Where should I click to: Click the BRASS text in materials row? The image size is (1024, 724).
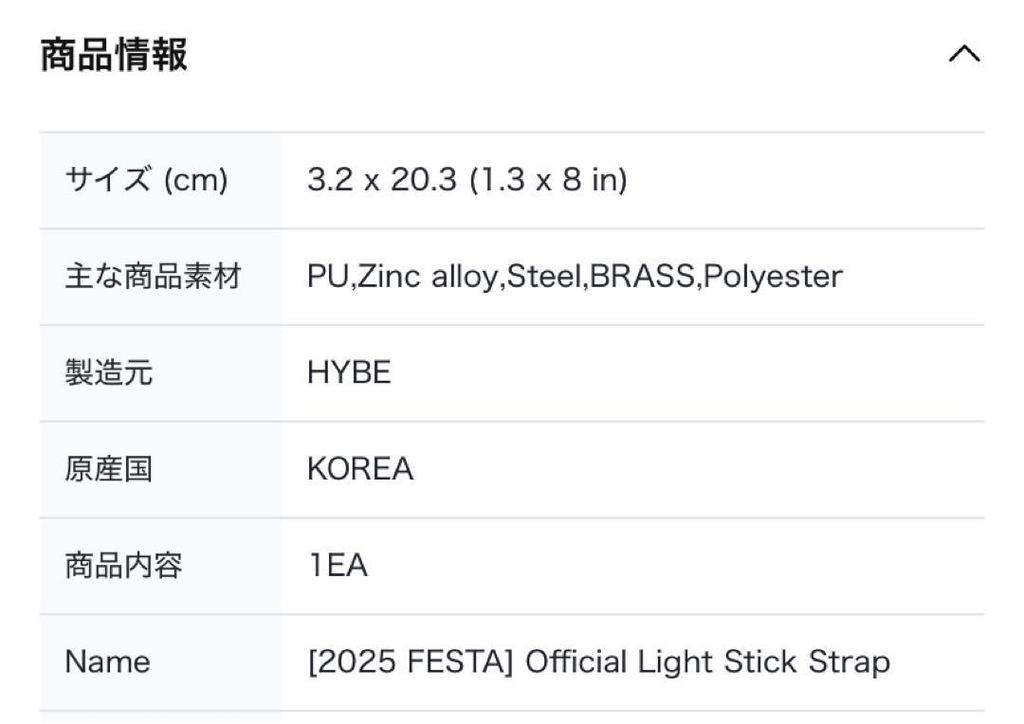point(643,276)
